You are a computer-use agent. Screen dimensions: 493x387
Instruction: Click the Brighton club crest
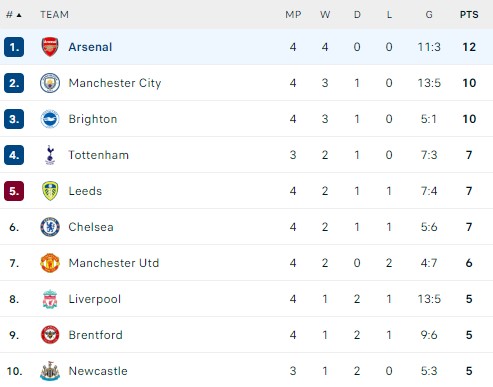(50, 119)
